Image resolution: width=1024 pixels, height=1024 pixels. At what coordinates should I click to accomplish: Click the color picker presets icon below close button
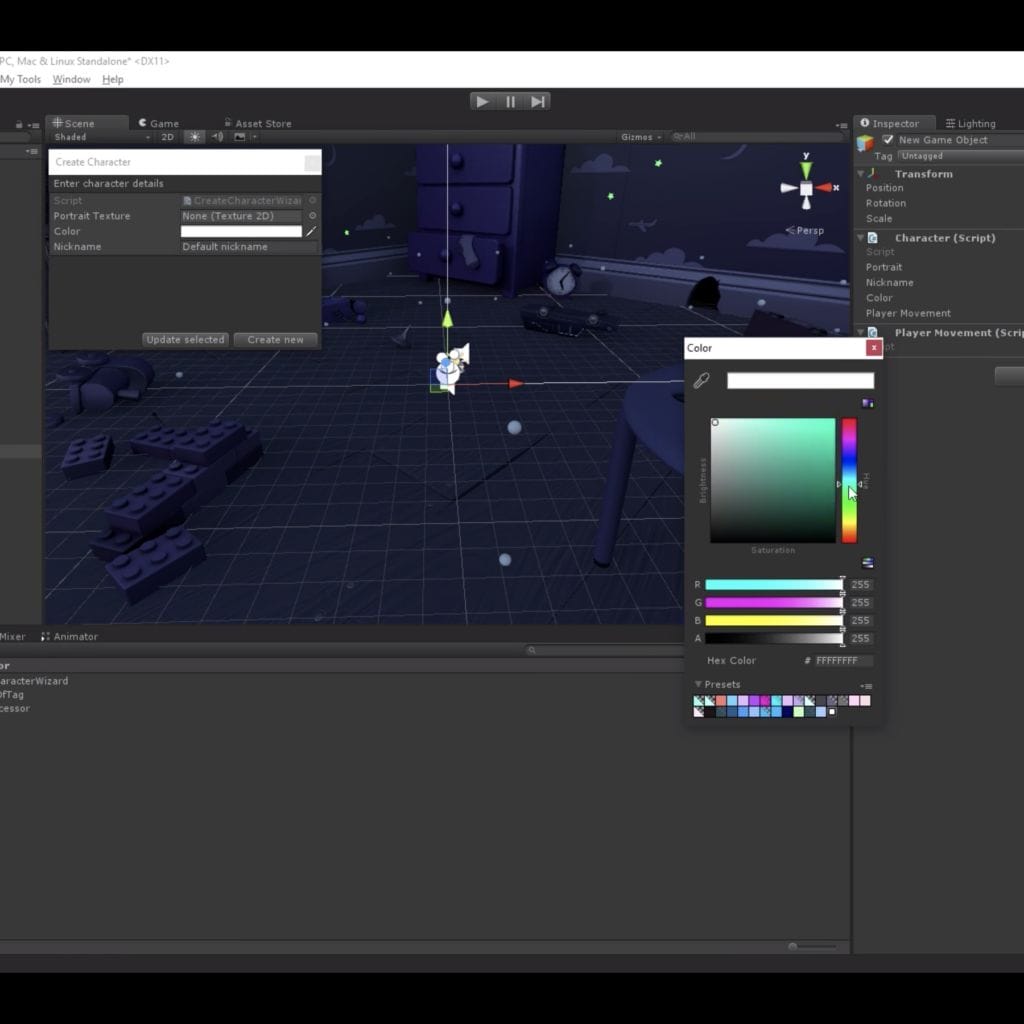pos(868,403)
